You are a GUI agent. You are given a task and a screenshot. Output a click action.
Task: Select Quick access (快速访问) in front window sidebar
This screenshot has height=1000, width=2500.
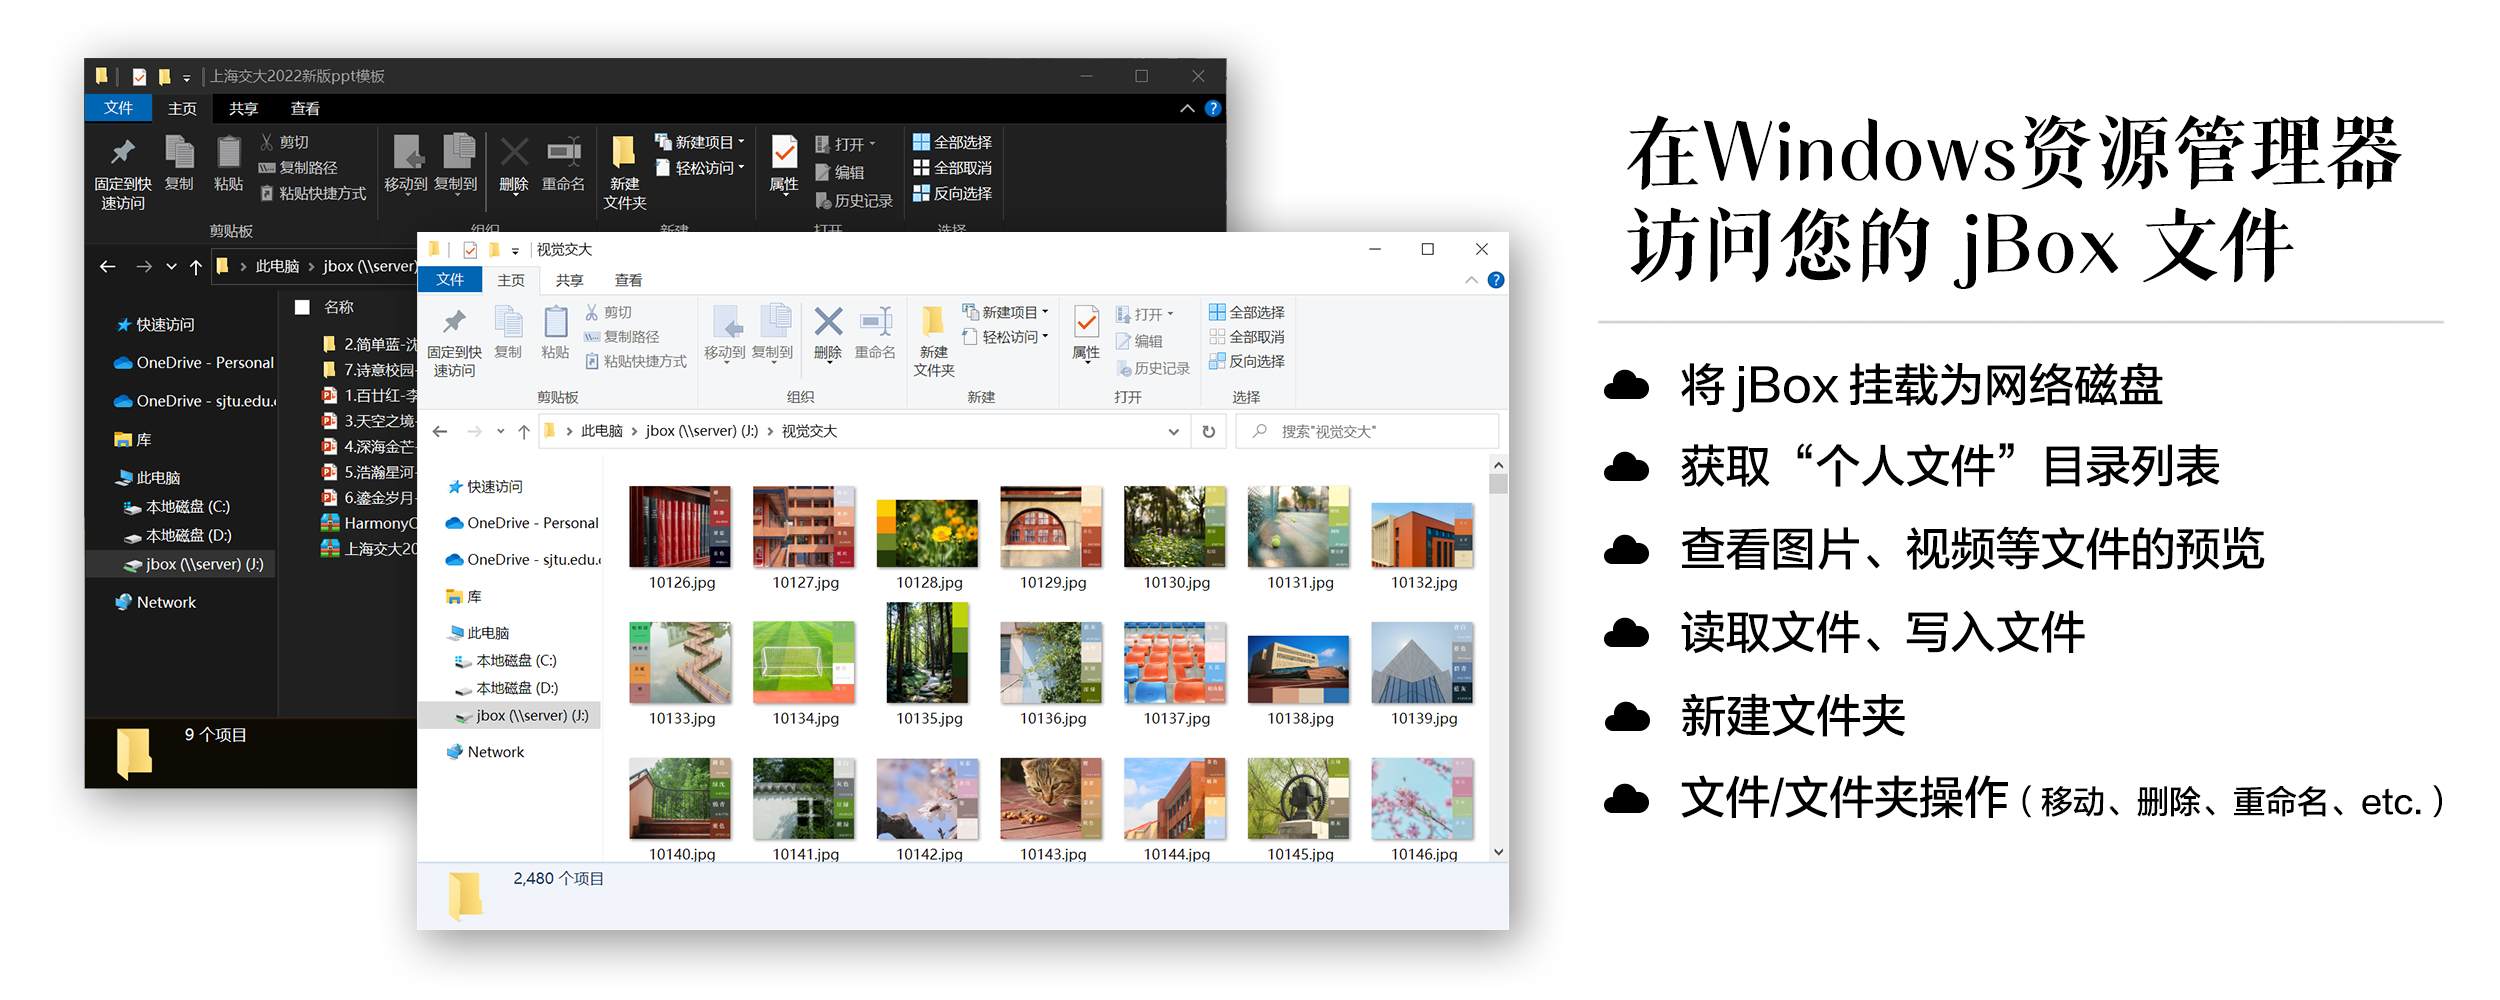click(x=485, y=487)
